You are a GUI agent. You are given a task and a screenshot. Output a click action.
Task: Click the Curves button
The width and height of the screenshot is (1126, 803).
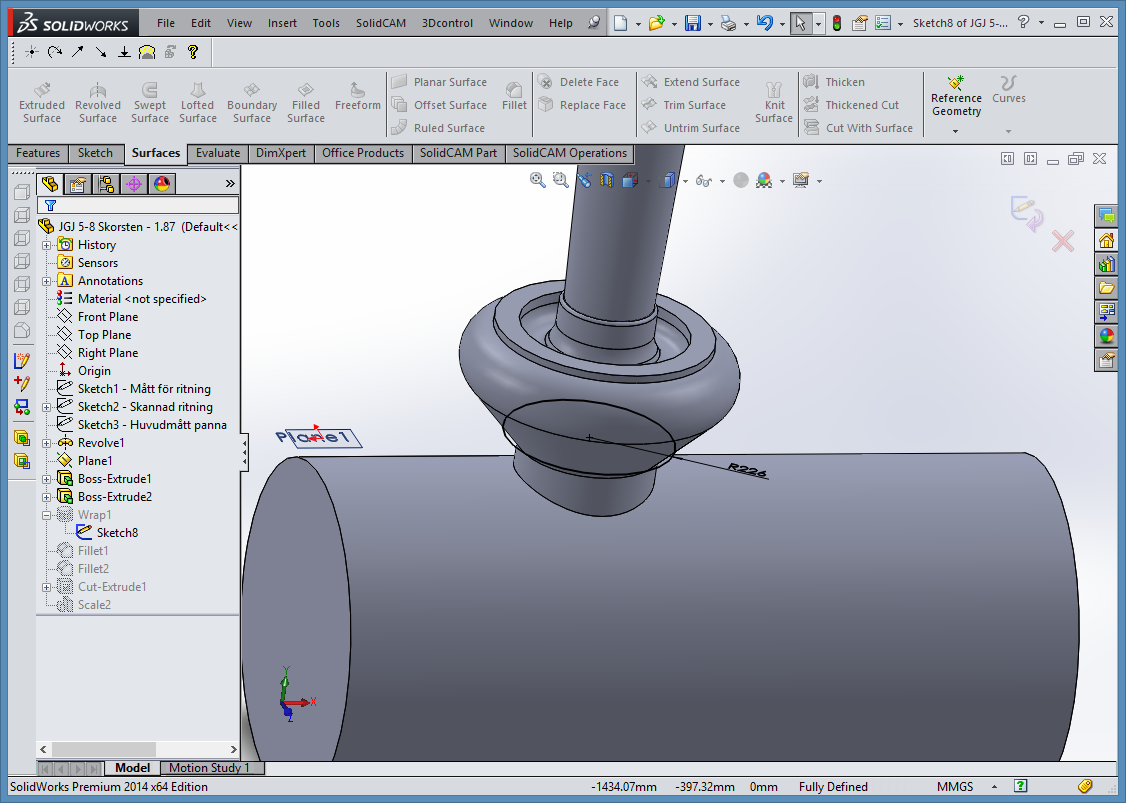[x=1009, y=90]
